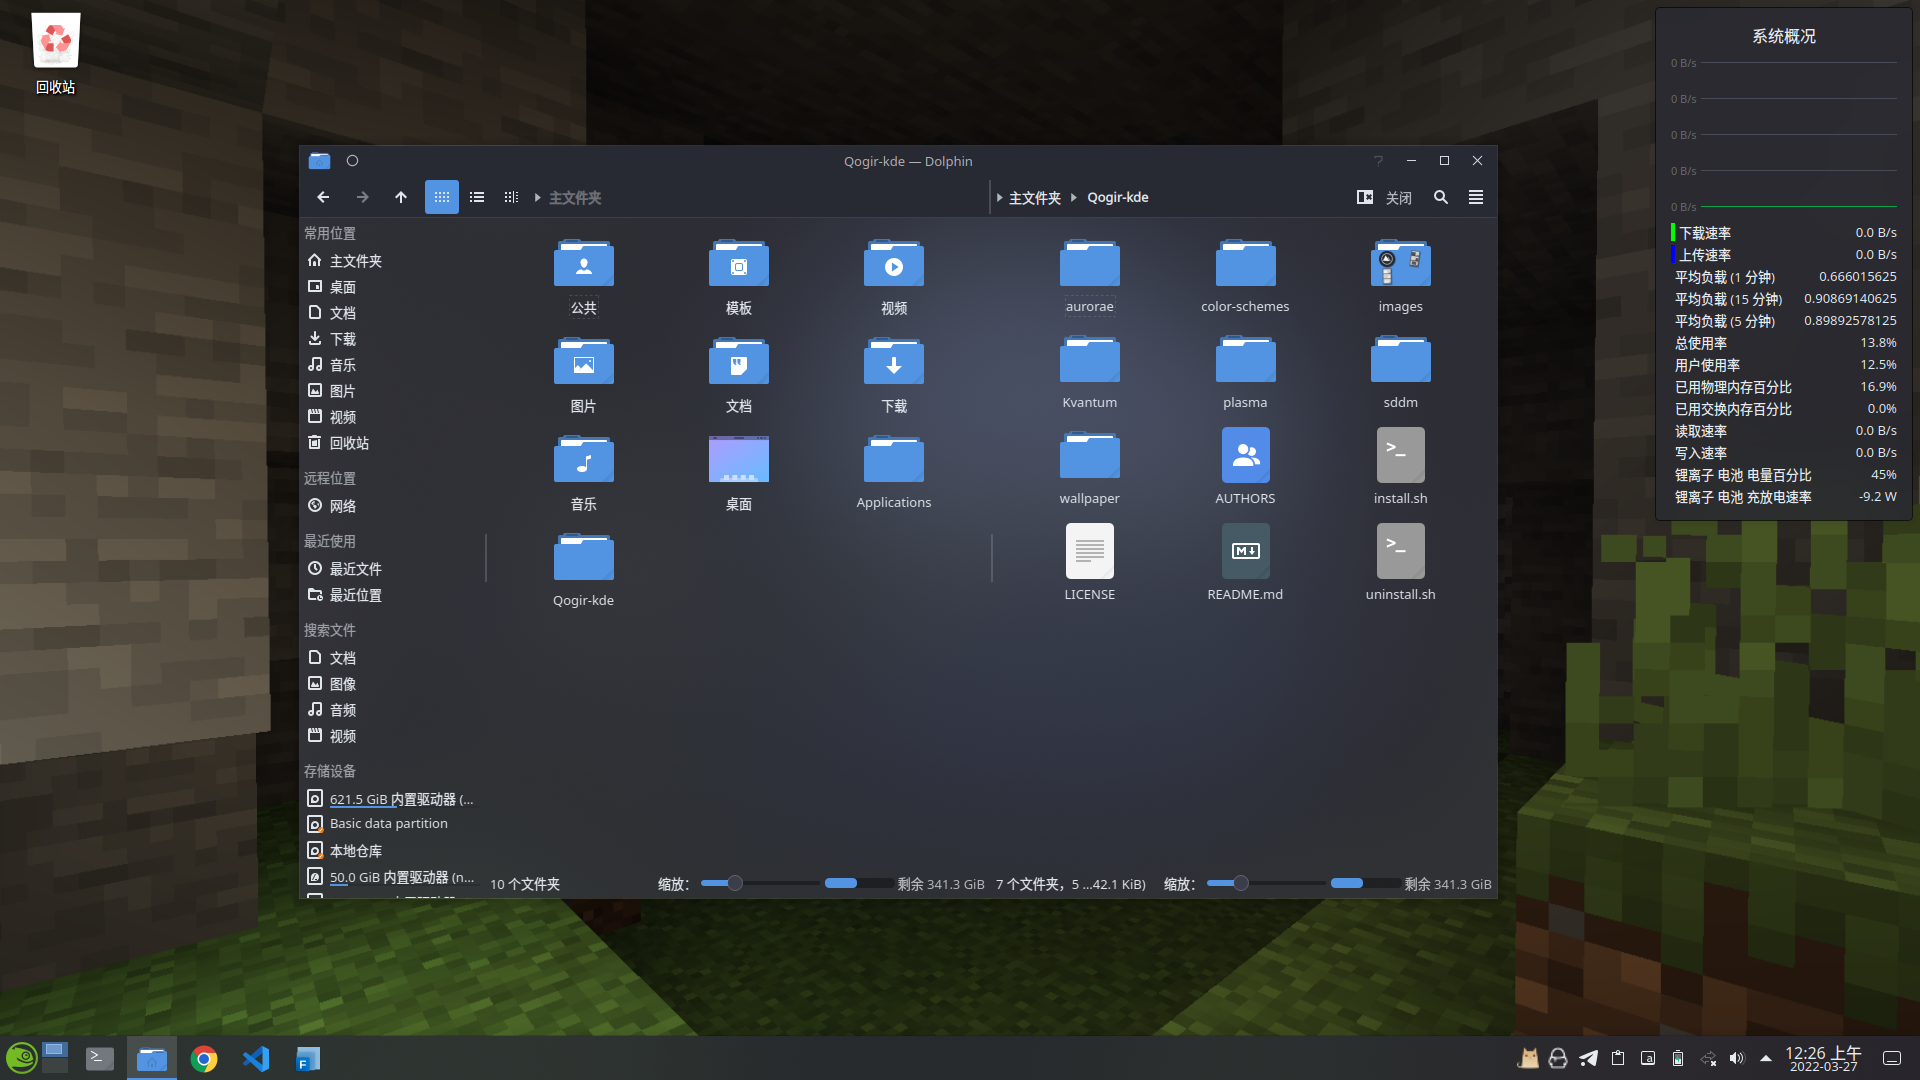The width and height of the screenshot is (1920, 1080).
Task: Select the 模板 folder icon
Action: (739, 265)
